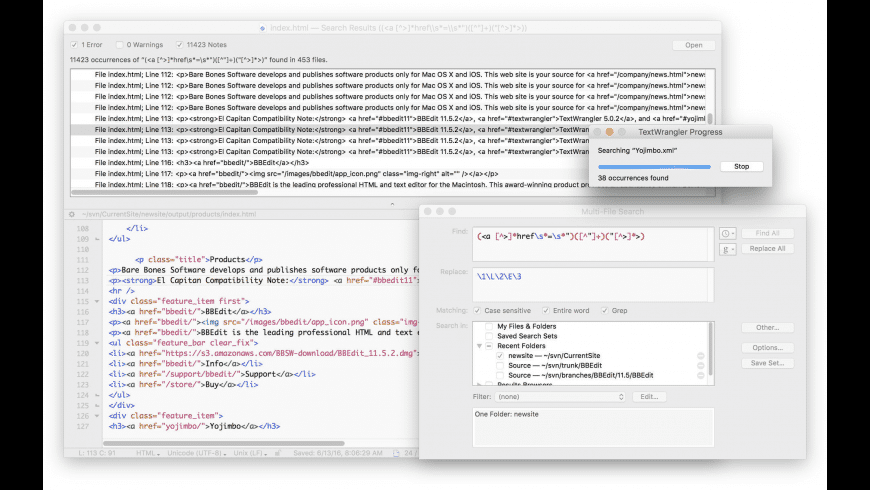This screenshot has width=870, height=490.
Task: Click the blue search progress bar
Action: 654,166
